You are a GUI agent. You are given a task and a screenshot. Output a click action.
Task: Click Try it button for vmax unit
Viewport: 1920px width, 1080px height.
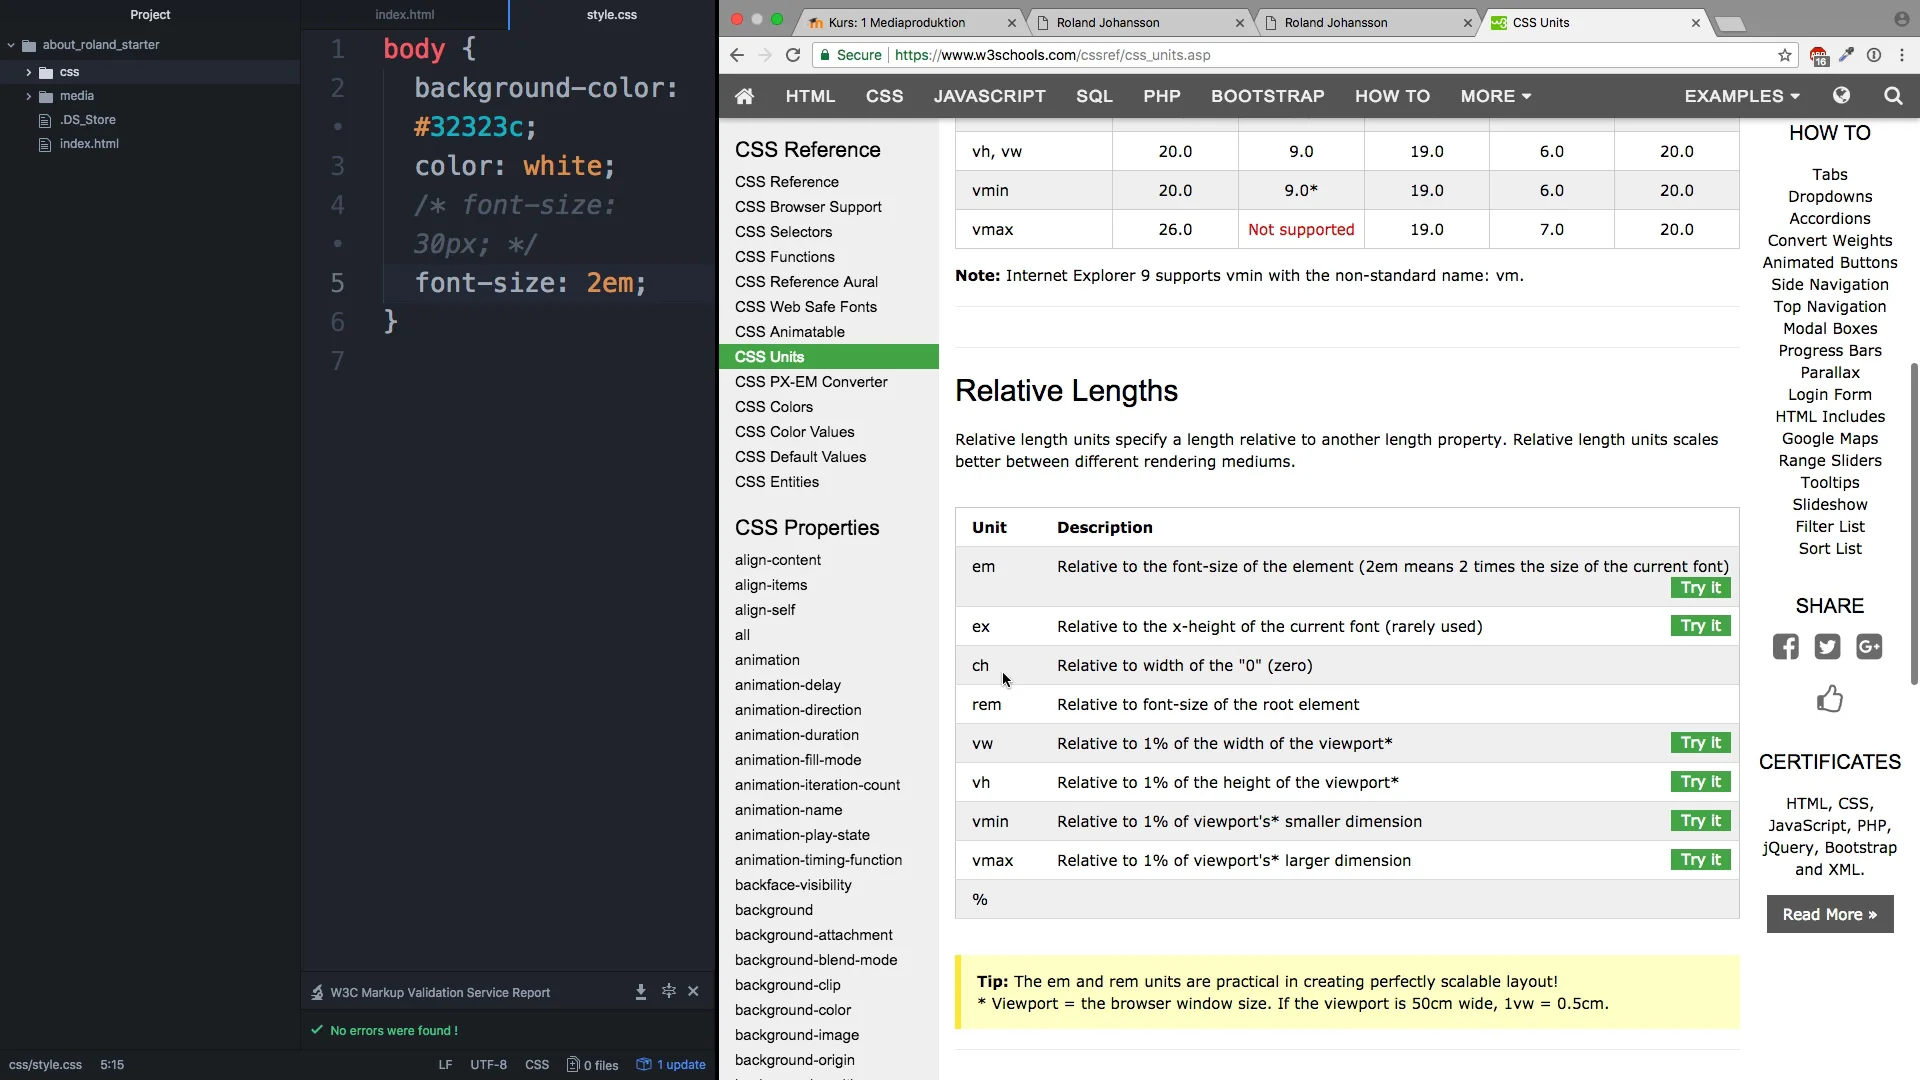pyautogui.click(x=1701, y=860)
